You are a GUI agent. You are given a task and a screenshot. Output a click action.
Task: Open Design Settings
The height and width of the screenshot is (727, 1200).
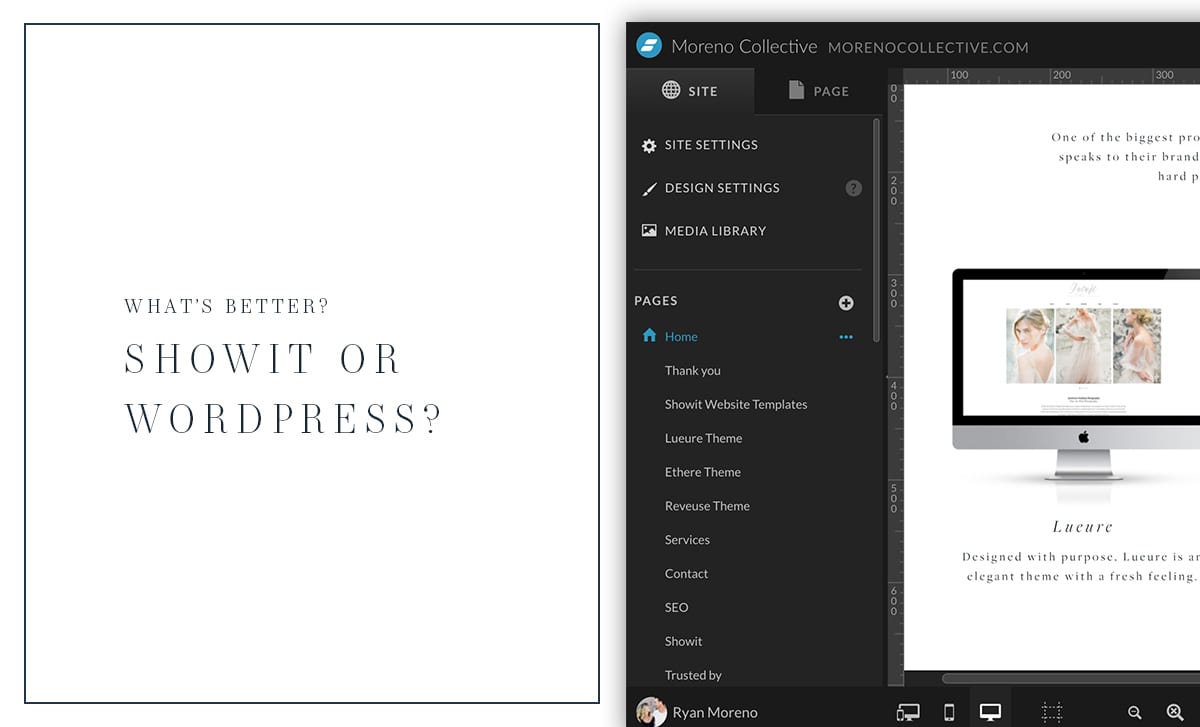[721, 188]
